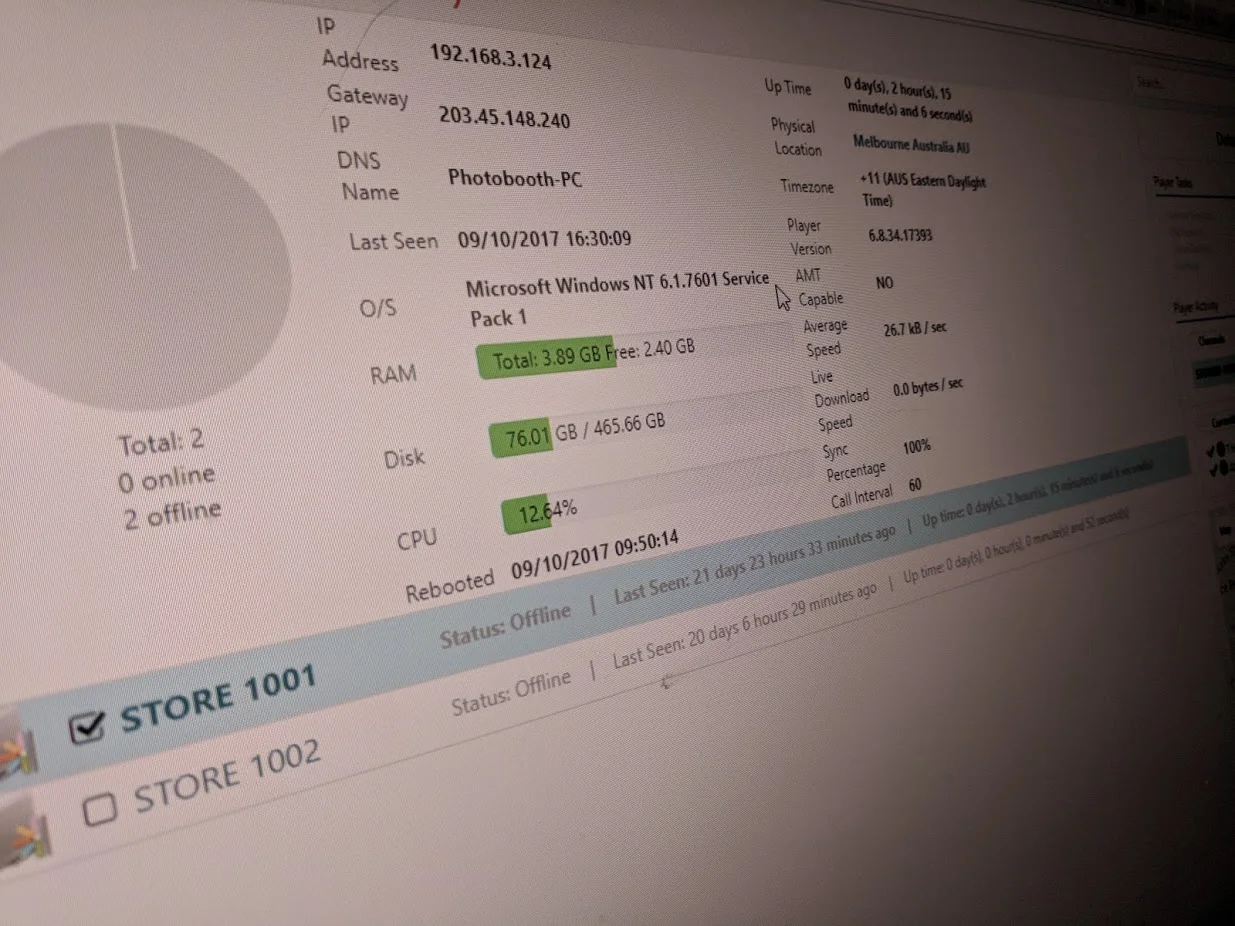Click the Call Interval value 60
This screenshot has height=926, width=1235.
pyautogui.click(x=915, y=485)
